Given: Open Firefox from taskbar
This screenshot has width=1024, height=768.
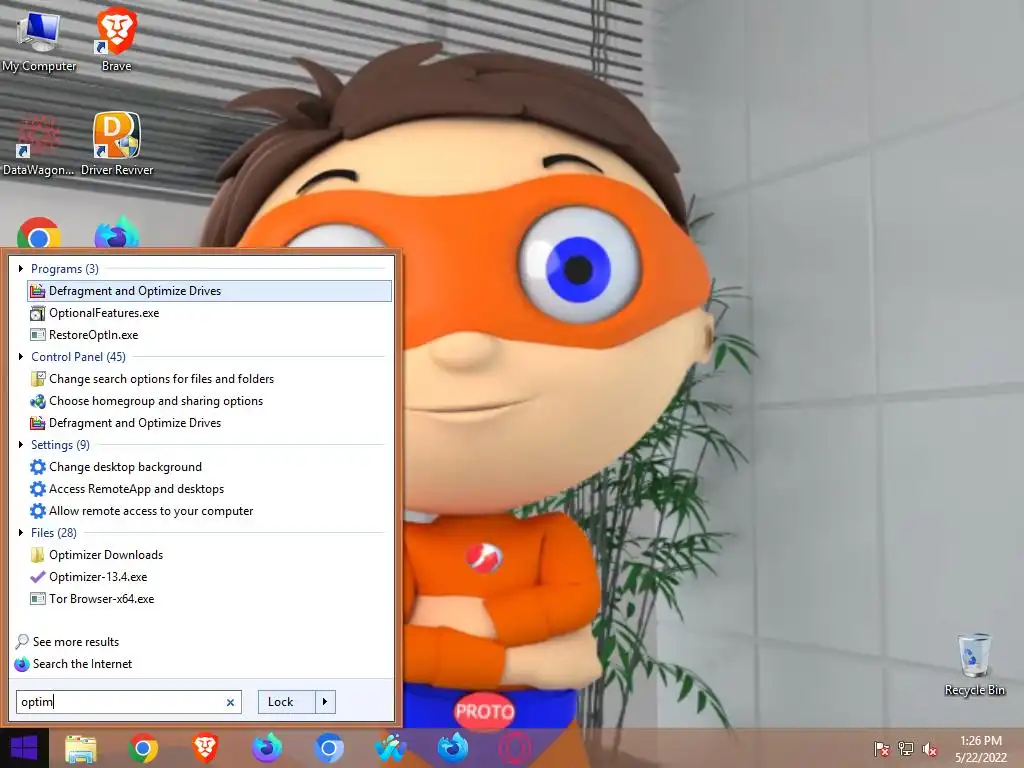Looking at the screenshot, I should tap(453, 748).
